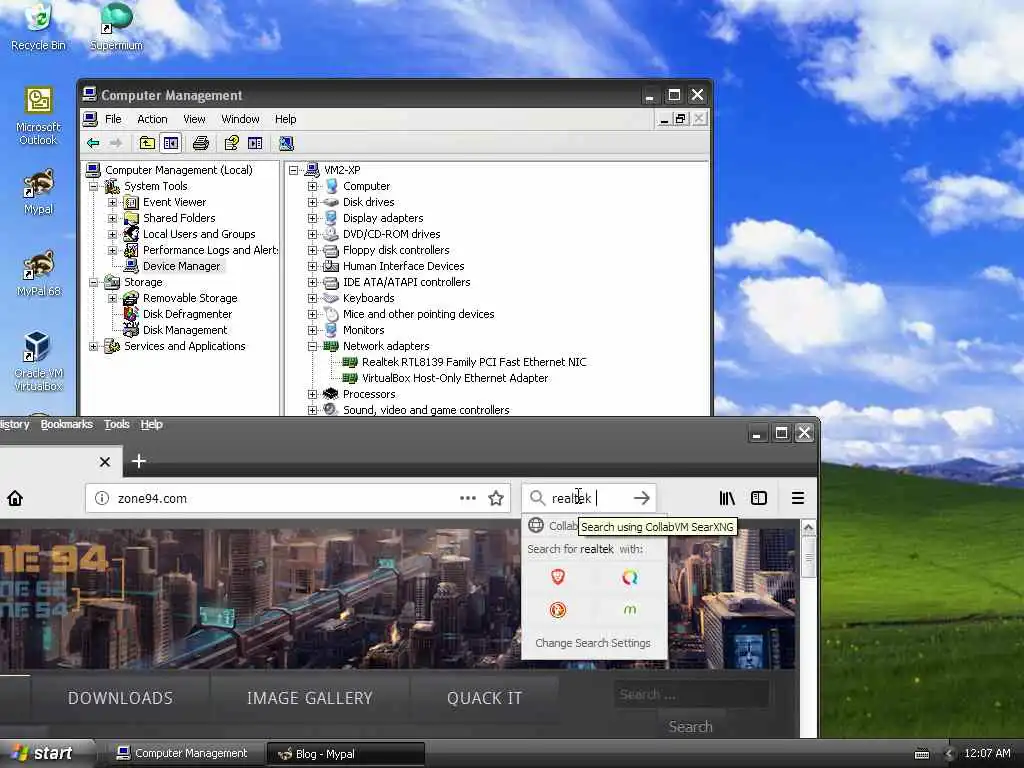Click the Print toolbar icon in Computer Management
Screen dimensions: 1024x768
201,143
